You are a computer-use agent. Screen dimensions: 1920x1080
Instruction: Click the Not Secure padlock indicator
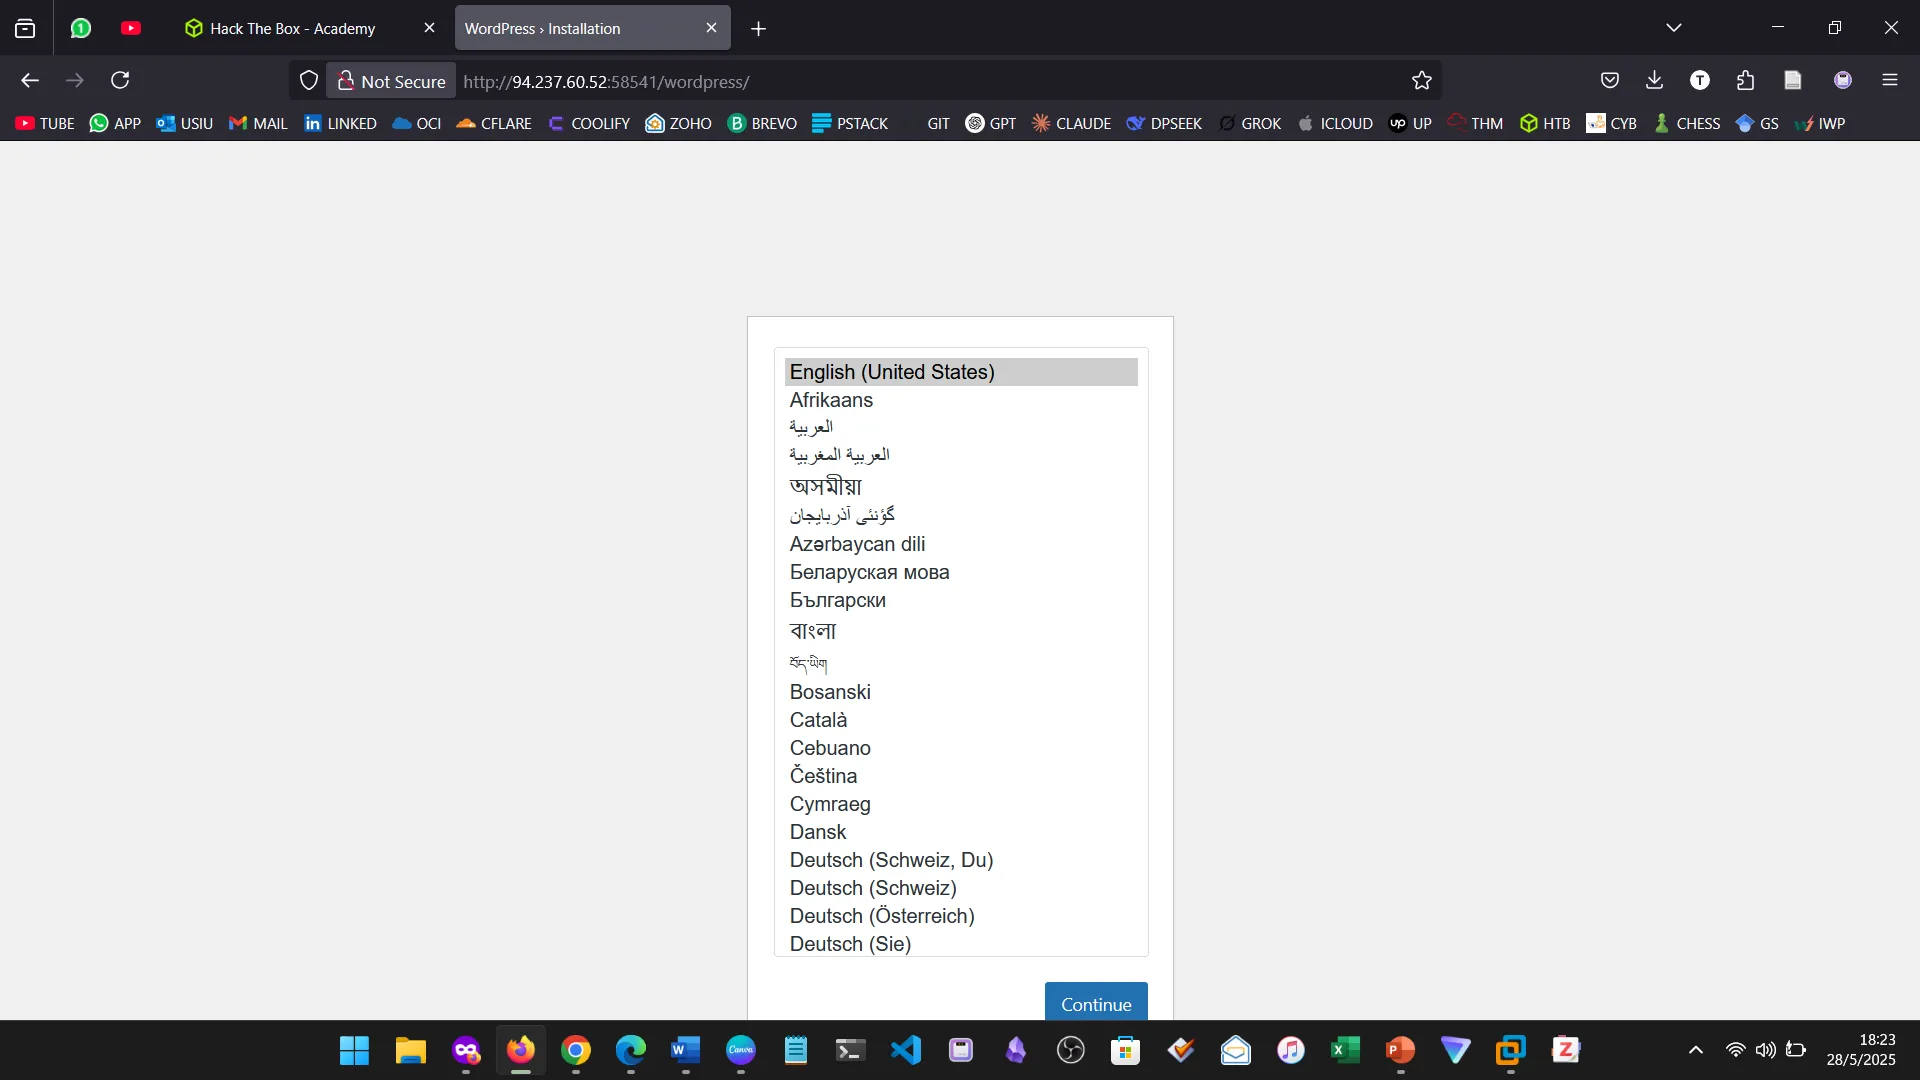(345, 80)
